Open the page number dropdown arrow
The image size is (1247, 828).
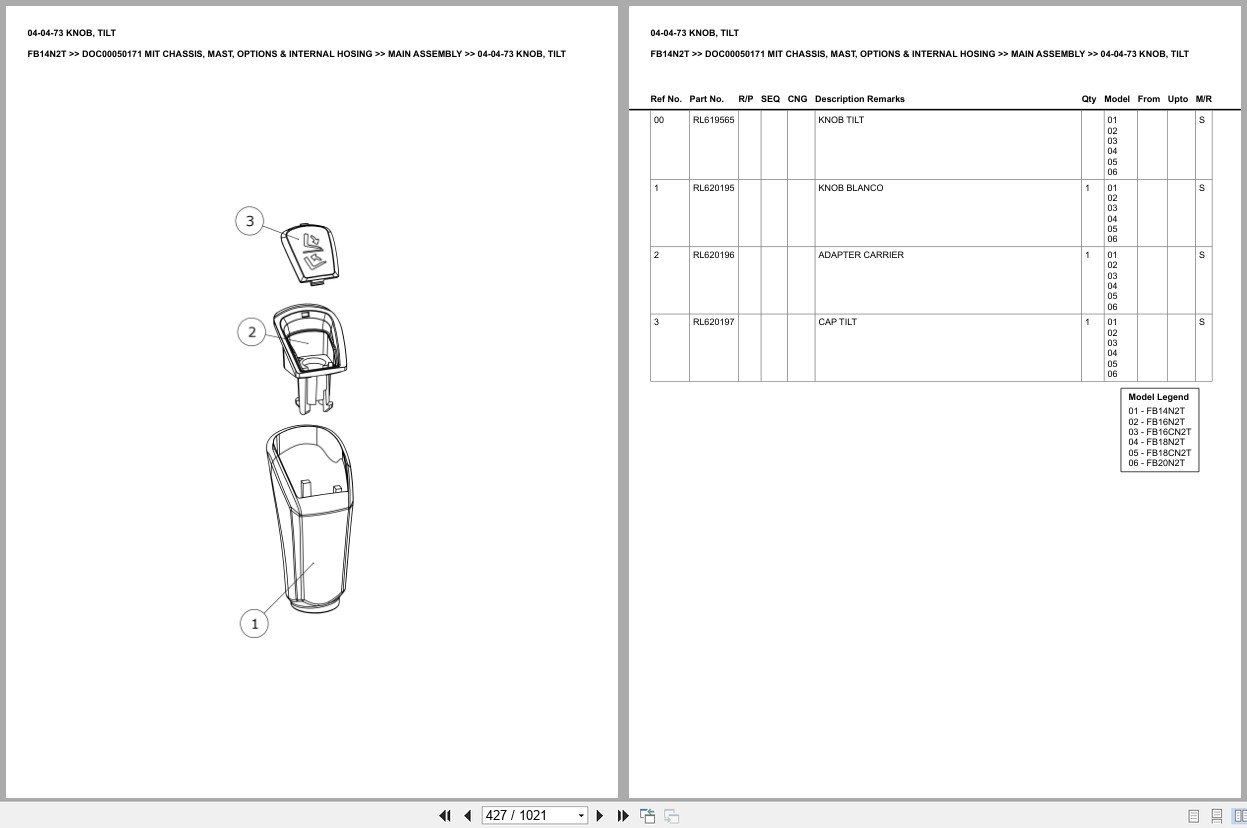[581, 816]
